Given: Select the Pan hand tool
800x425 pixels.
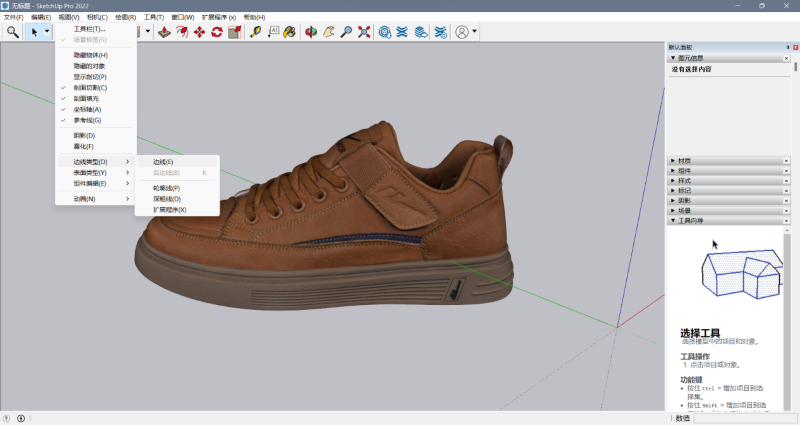Looking at the screenshot, I should [x=329, y=32].
